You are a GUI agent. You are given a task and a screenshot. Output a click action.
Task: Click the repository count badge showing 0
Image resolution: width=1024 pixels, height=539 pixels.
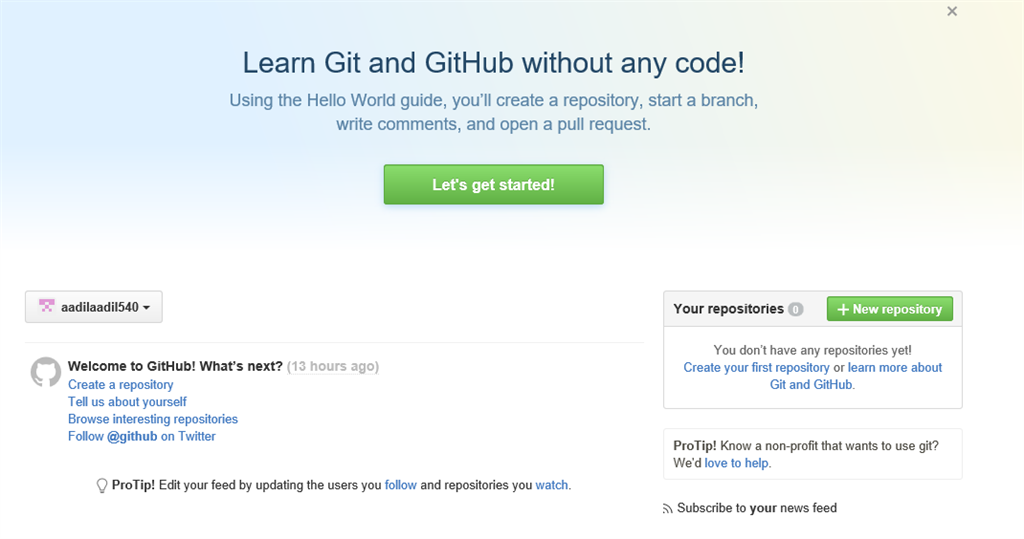pos(796,310)
